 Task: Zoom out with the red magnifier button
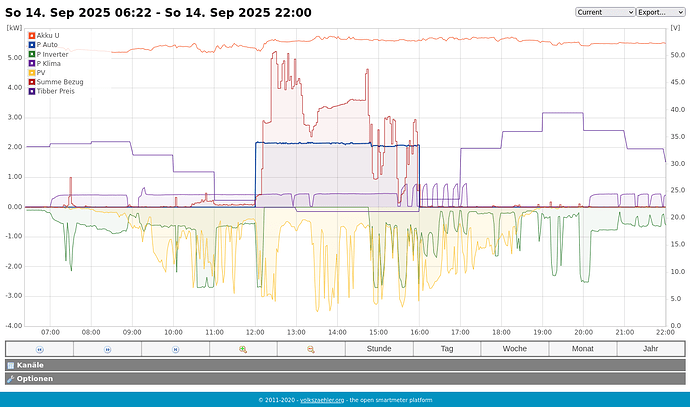(x=311, y=349)
